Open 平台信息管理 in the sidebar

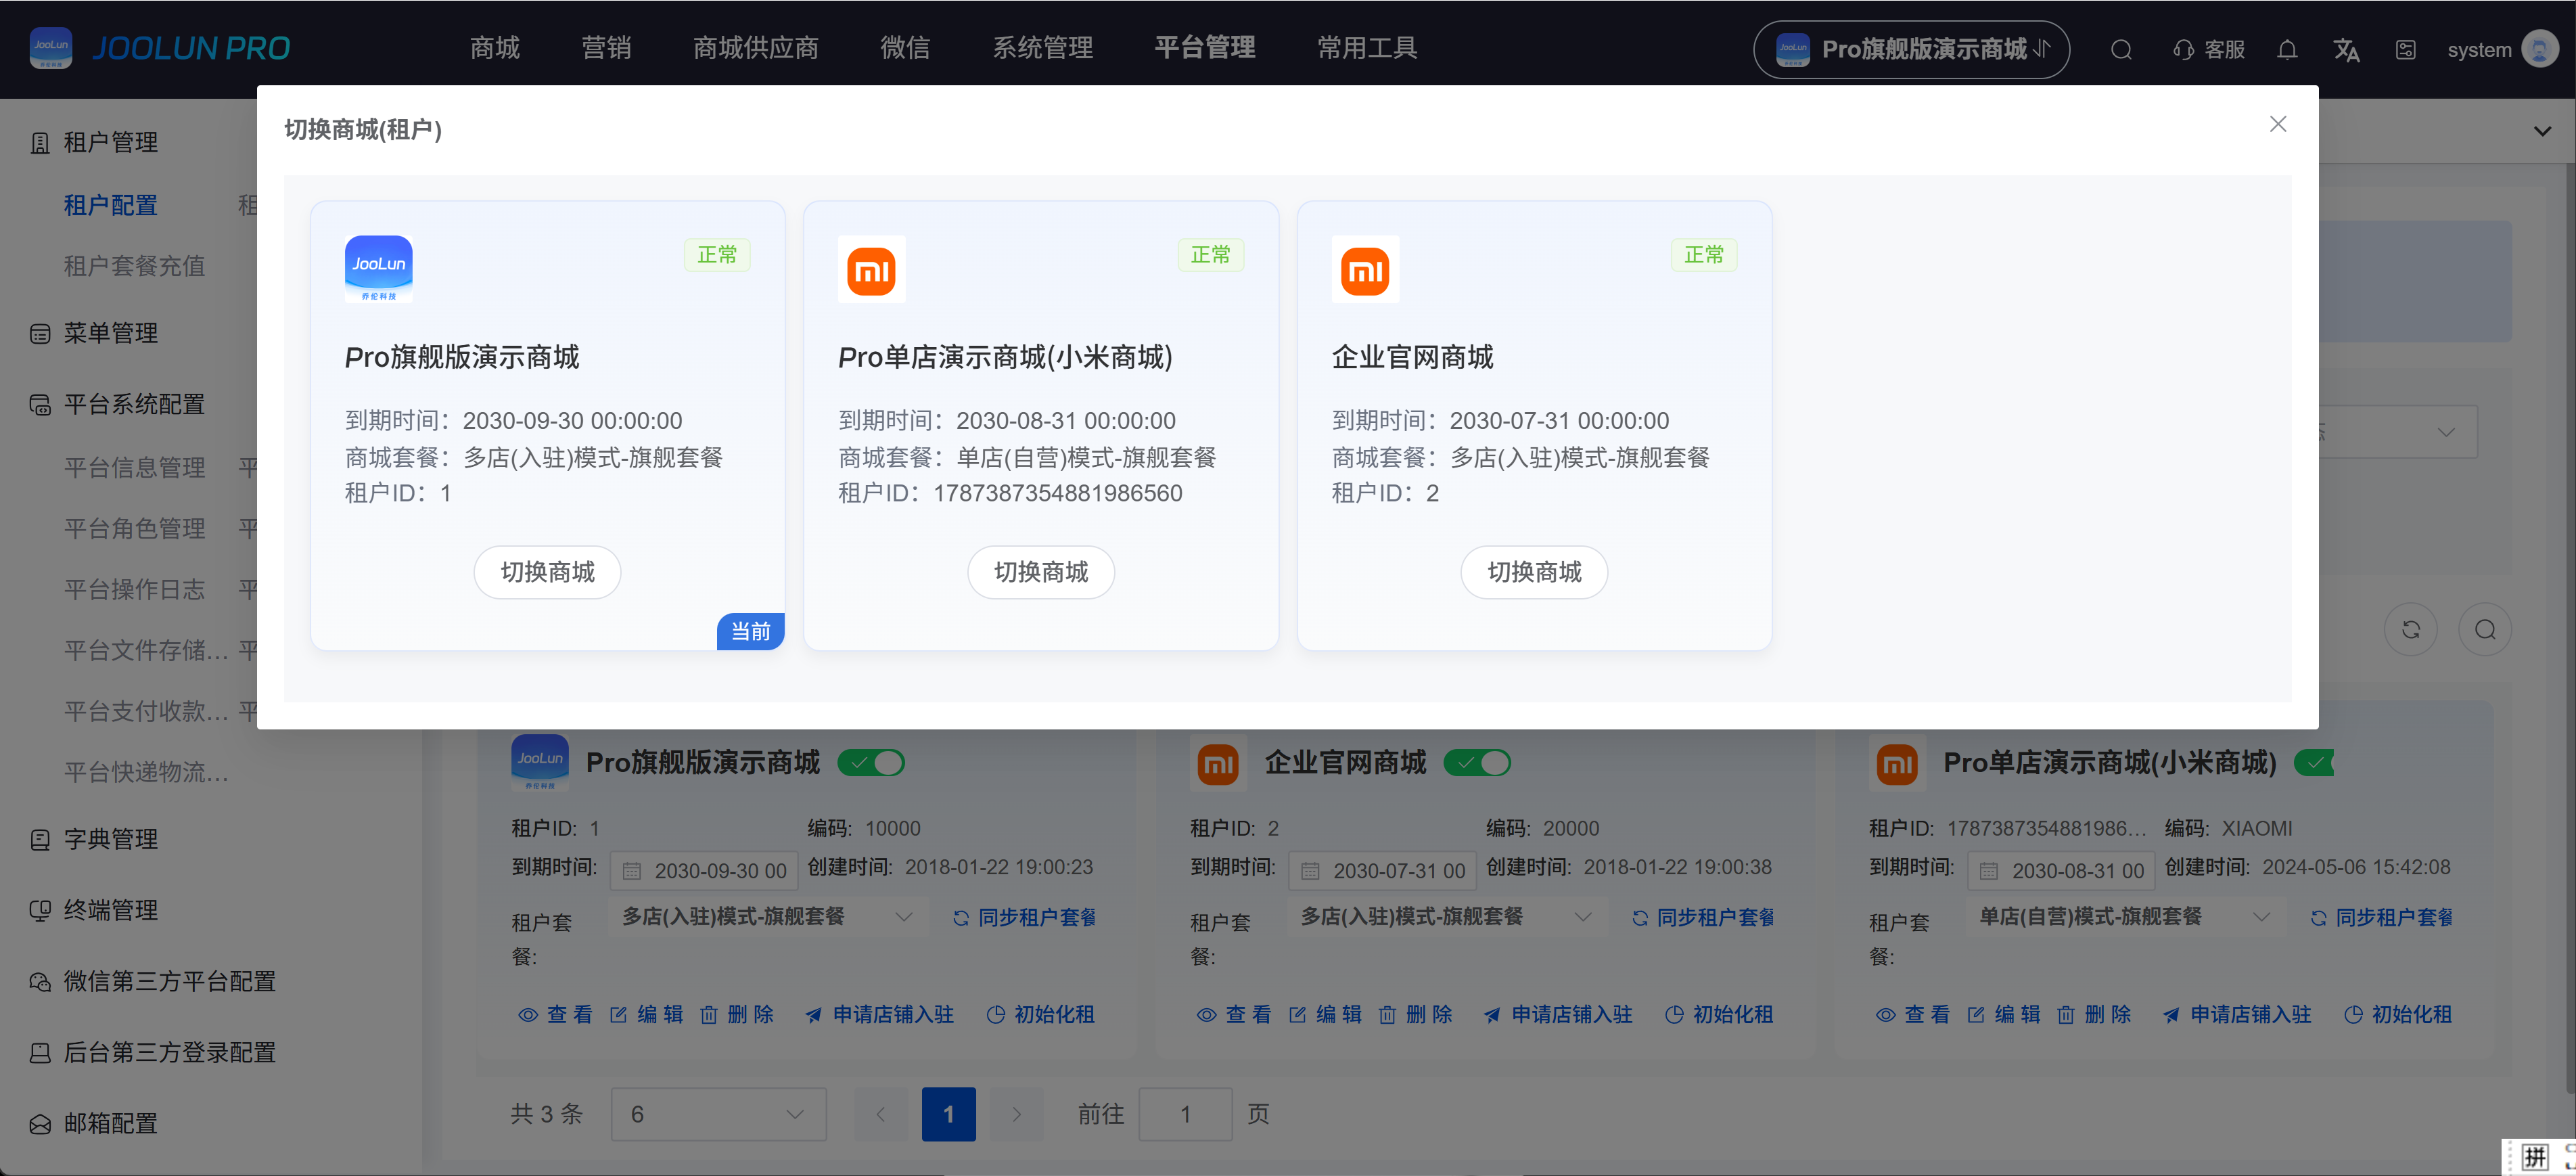pos(135,468)
